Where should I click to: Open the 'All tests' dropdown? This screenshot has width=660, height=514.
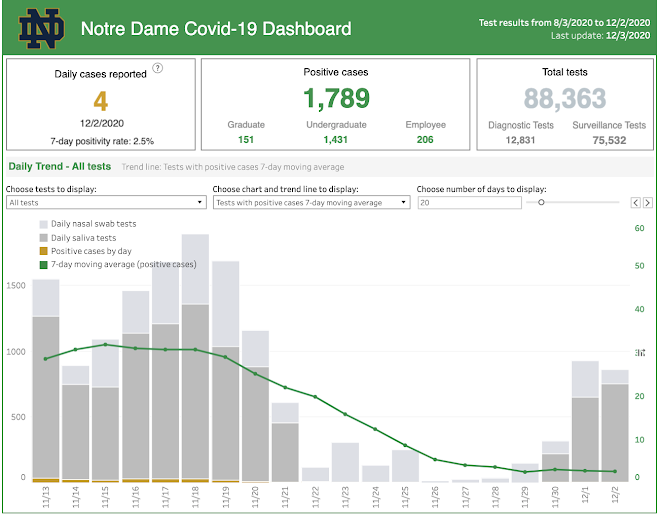click(106, 202)
